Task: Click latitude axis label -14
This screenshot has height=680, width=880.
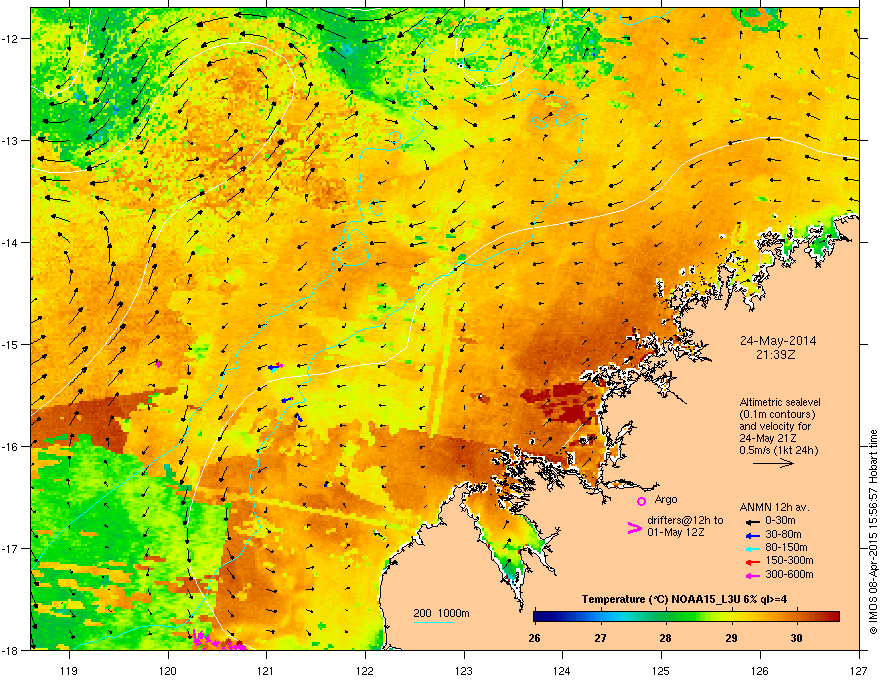Action: pyautogui.click(x=10, y=242)
